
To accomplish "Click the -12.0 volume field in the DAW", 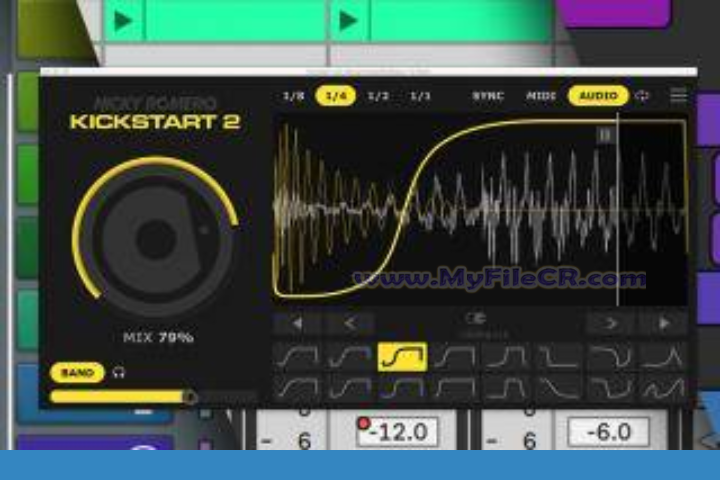I will click(397, 432).
